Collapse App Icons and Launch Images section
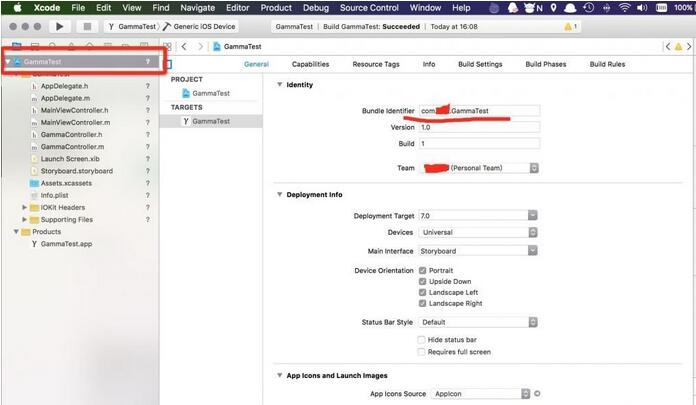Screen dimensions: 696x405 click(280, 375)
